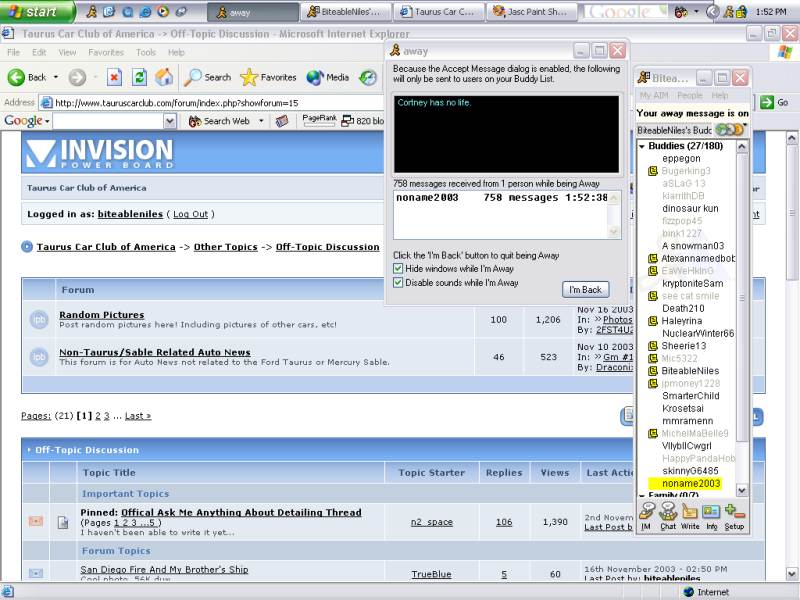
Task: Open the Other Topics breadcrumb link
Action: [226, 246]
